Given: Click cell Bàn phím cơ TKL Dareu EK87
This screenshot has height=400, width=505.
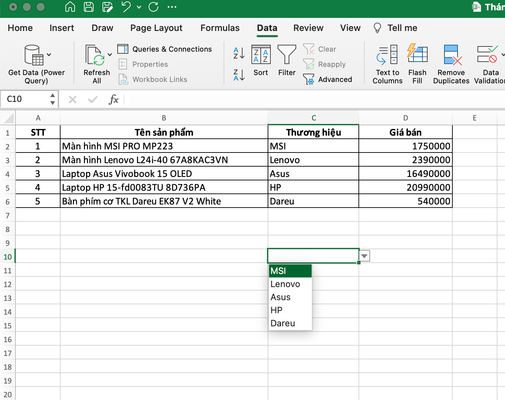Looking at the screenshot, I should coord(164,201).
